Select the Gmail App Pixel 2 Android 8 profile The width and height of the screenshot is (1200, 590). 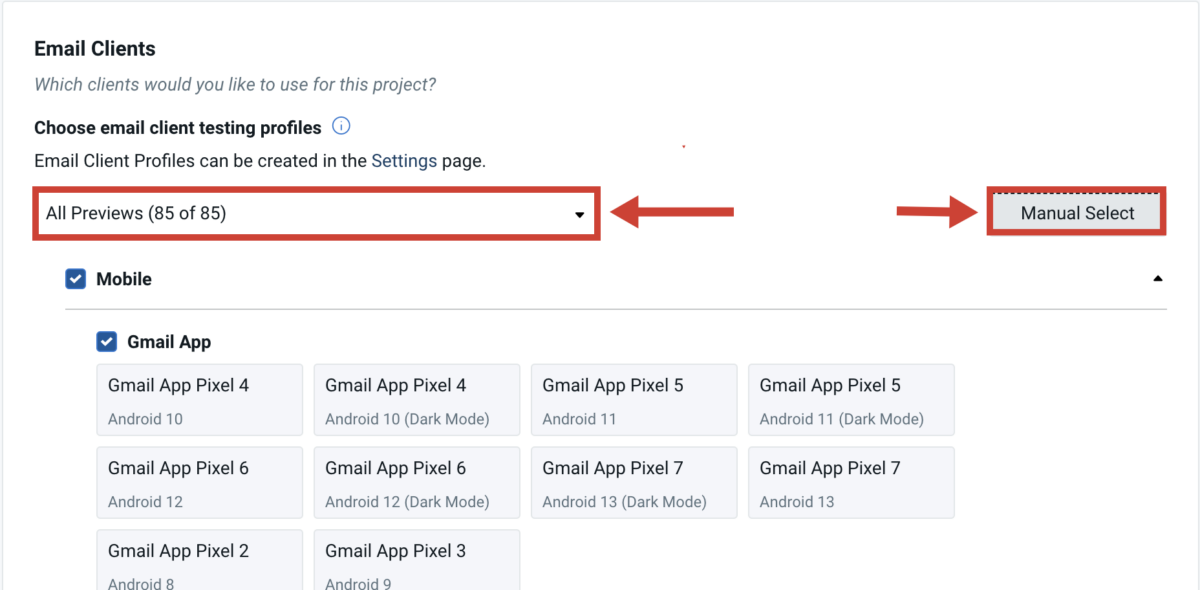[199, 560]
